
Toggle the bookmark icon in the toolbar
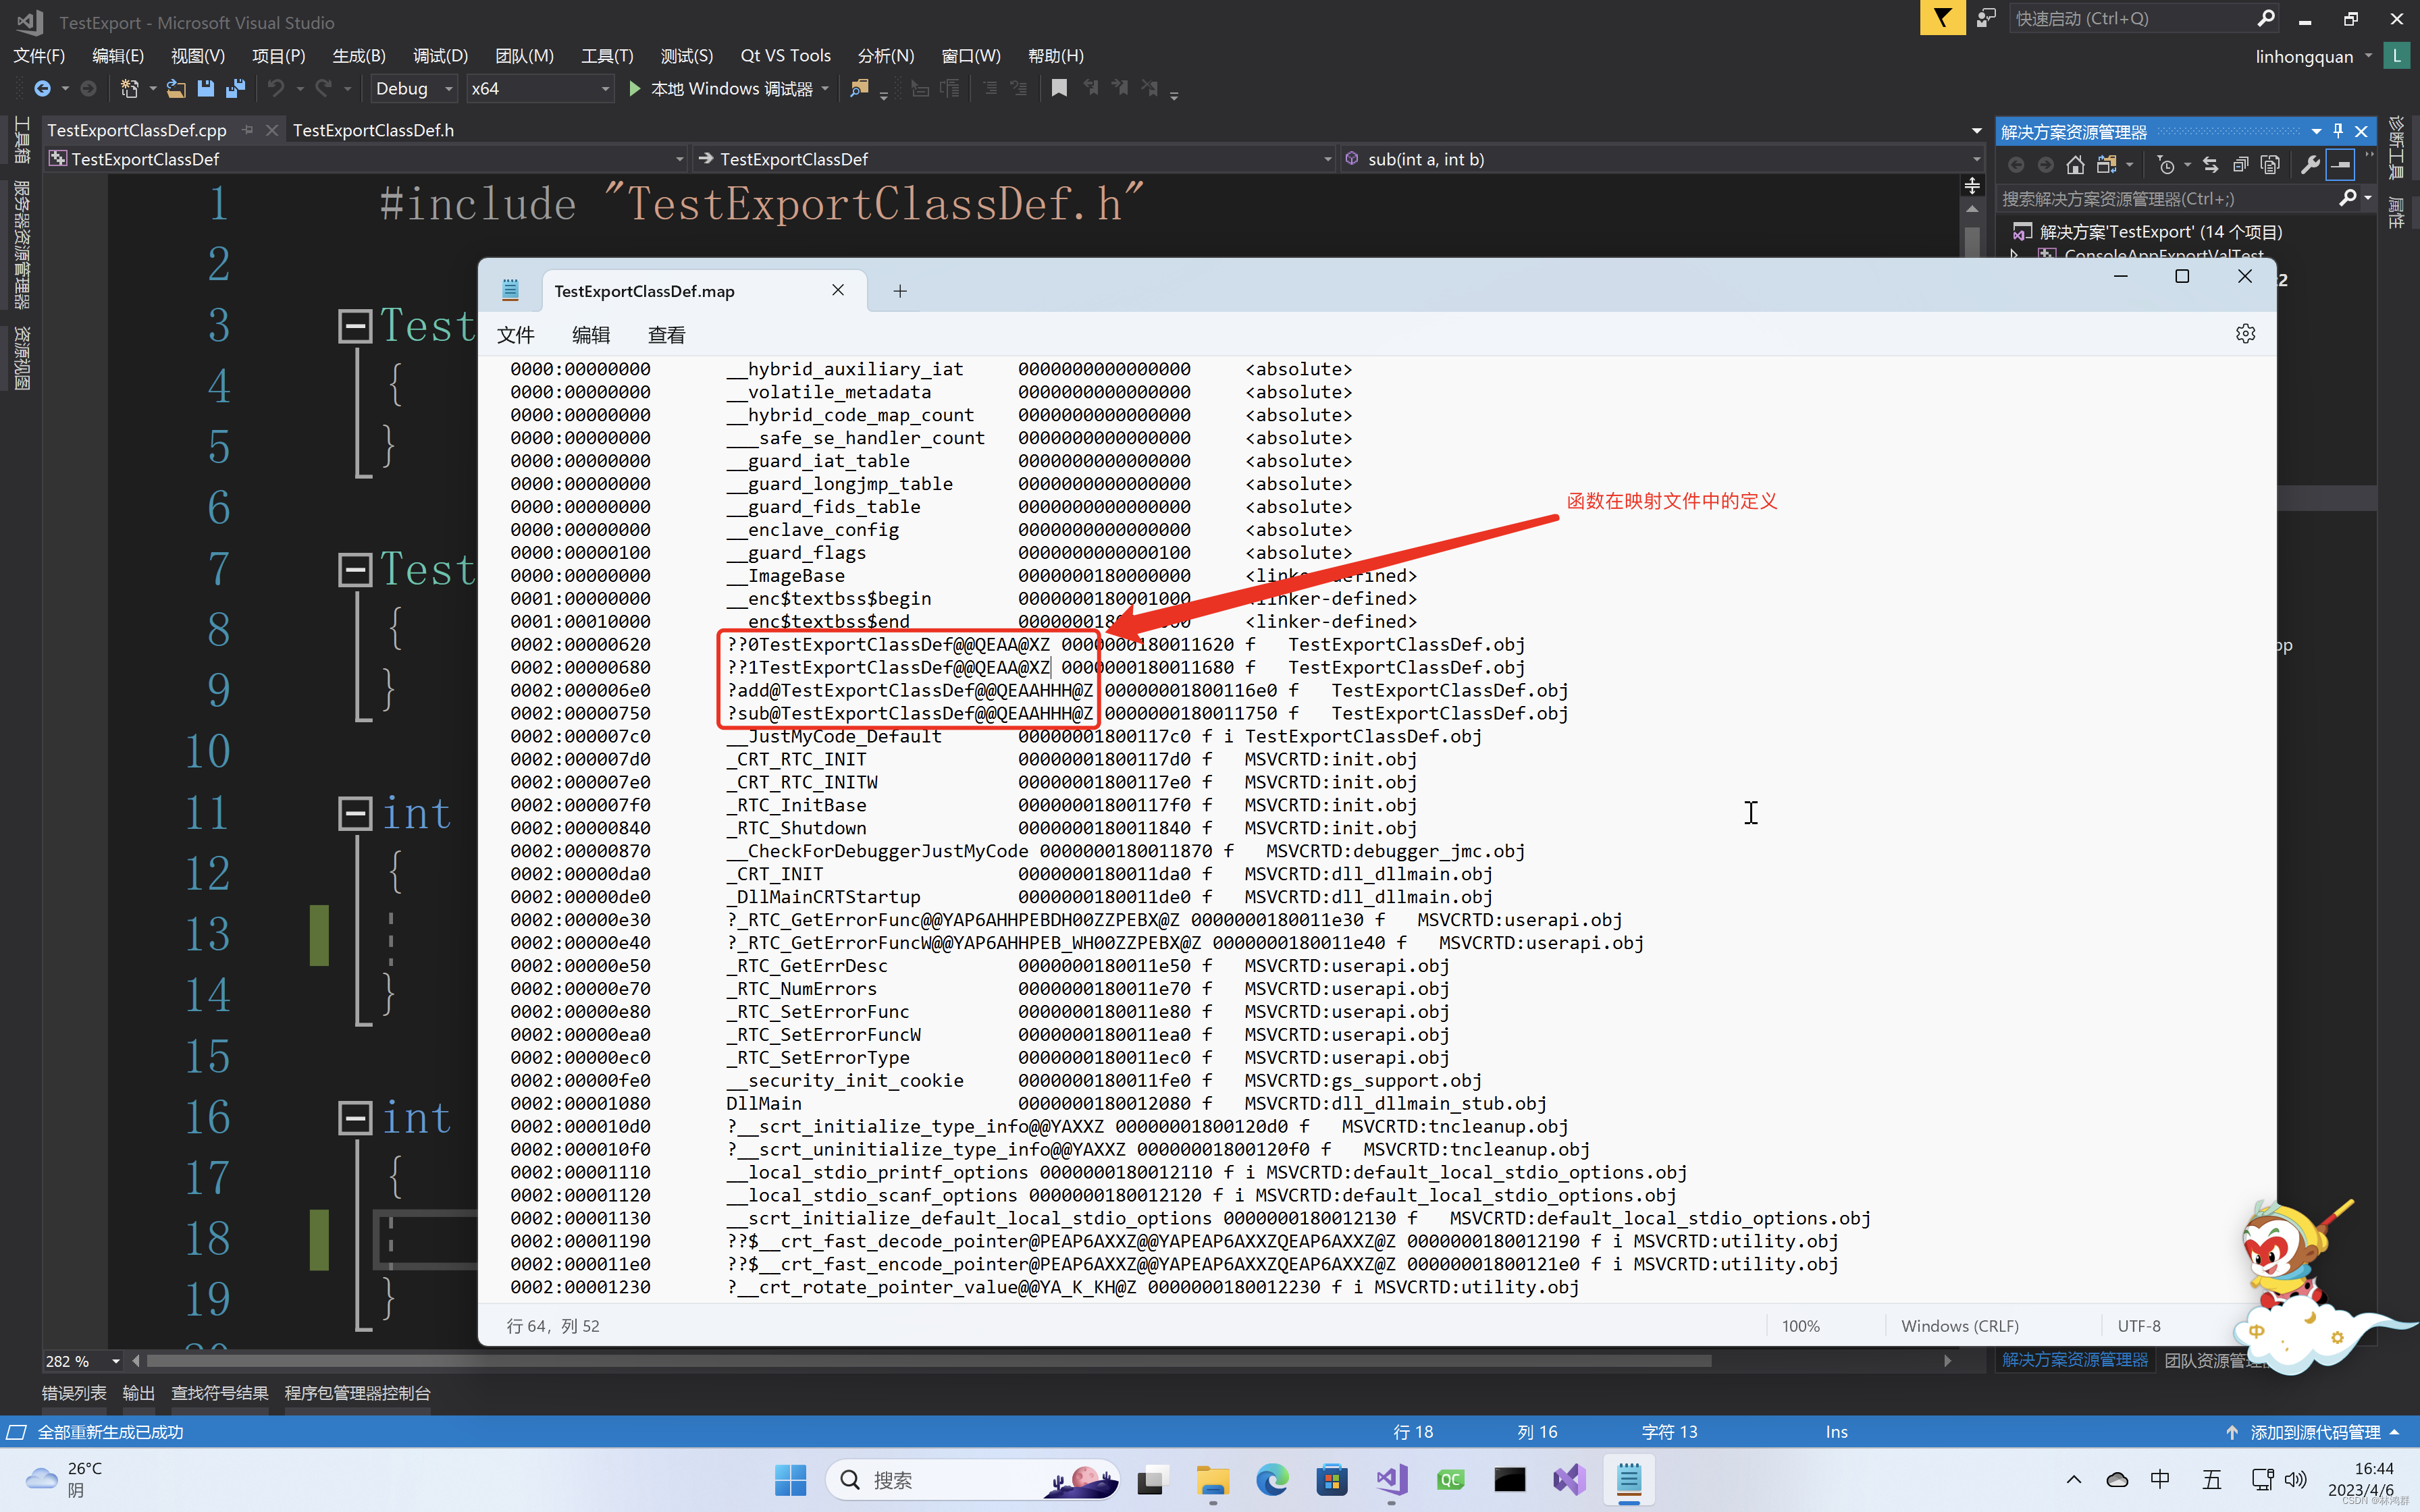[x=1059, y=88]
